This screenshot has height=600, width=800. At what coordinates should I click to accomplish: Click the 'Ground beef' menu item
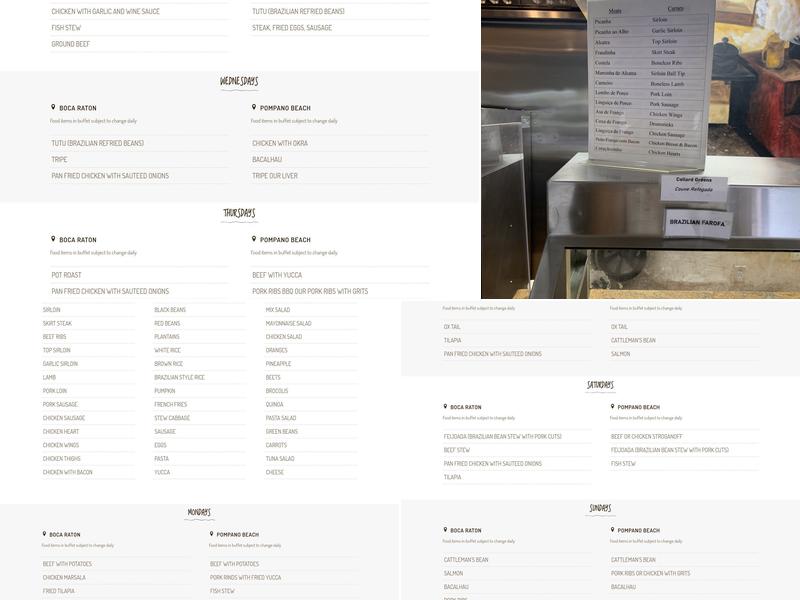pyautogui.click(x=70, y=44)
